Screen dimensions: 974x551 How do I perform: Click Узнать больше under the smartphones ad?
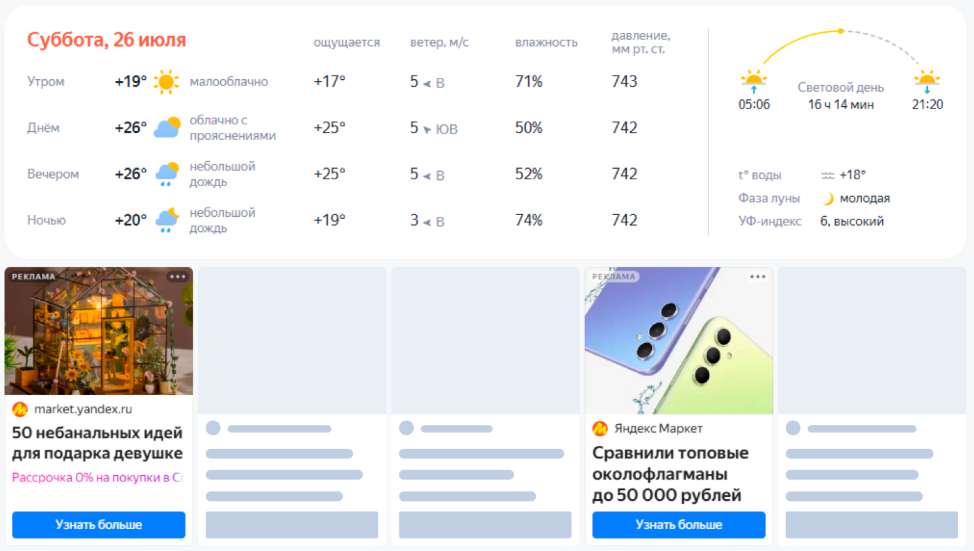[x=678, y=524]
